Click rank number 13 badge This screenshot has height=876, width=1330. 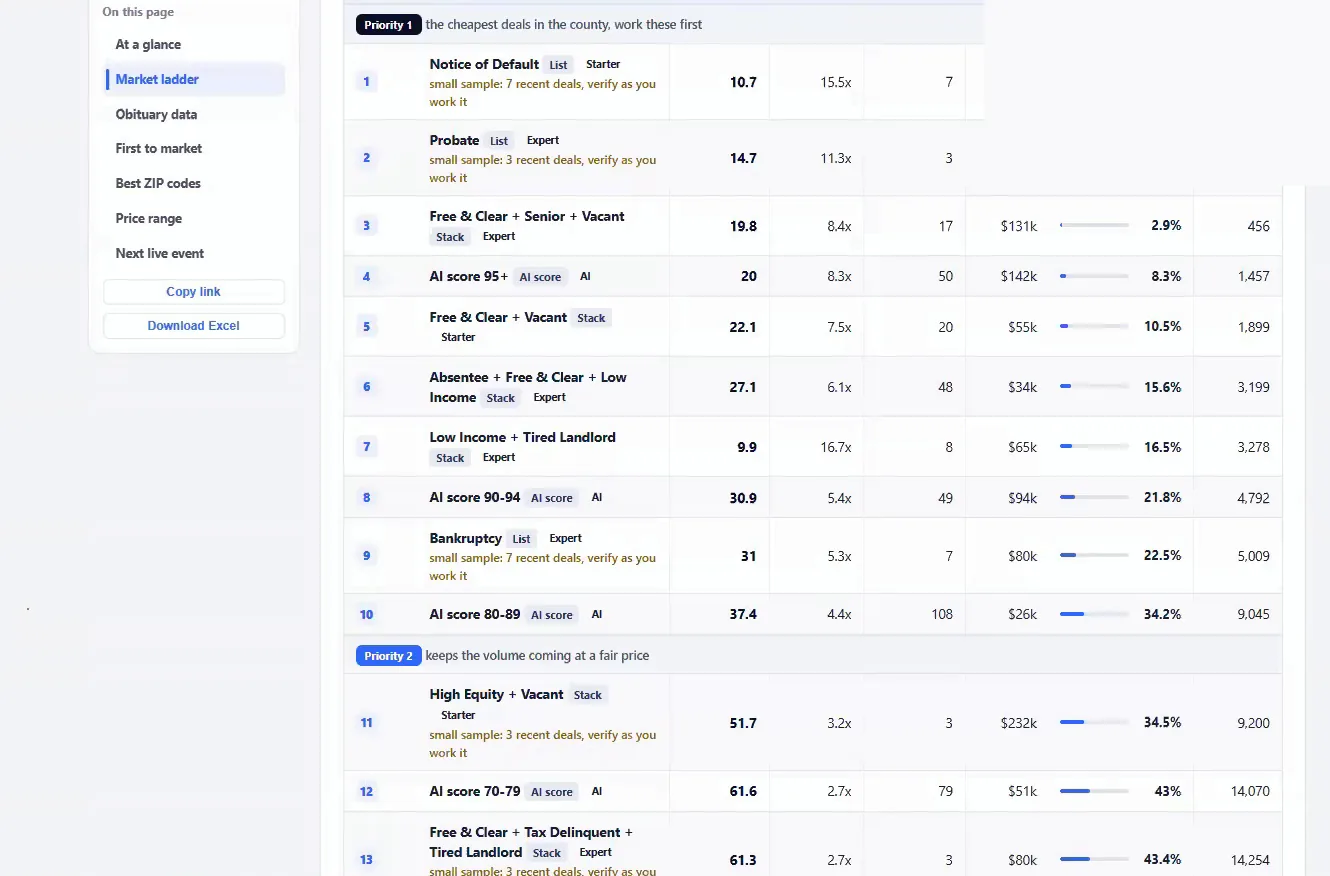[x=366, y=859]
